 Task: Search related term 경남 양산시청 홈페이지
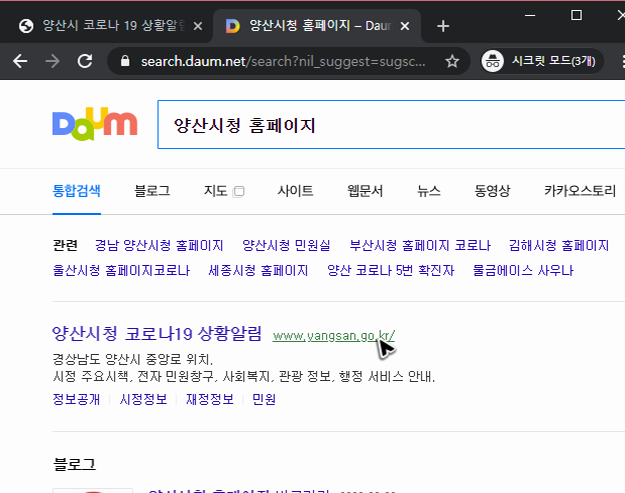coord(159,245)
